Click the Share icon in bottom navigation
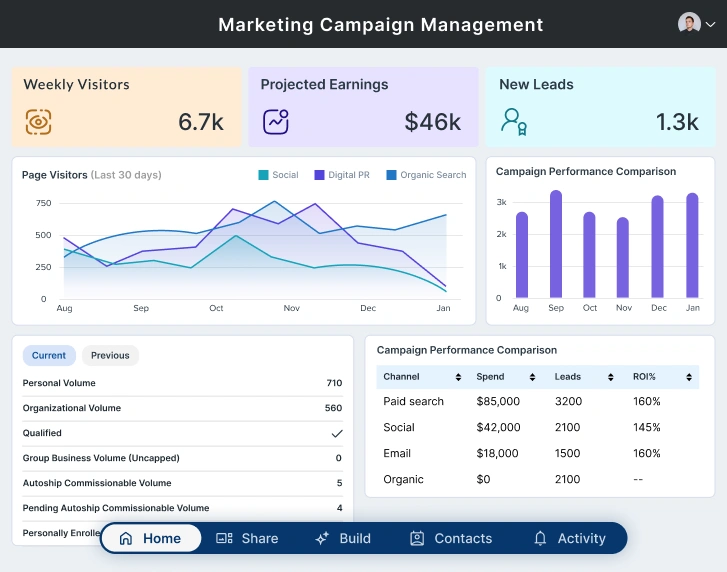Viewport: 727px width, 572px height. click(x=224, y=538)
